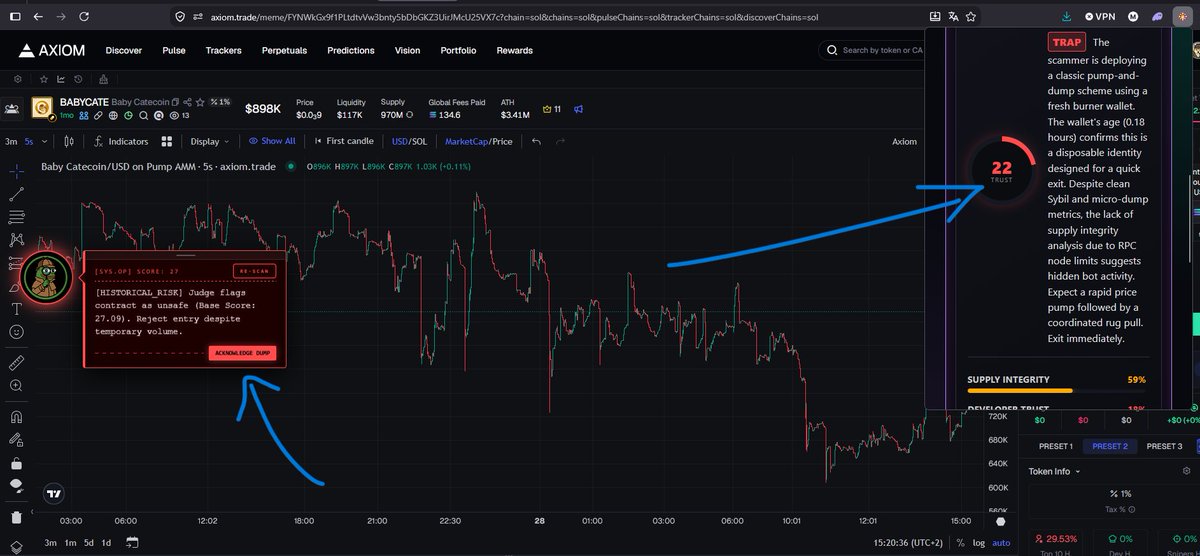Open the Discover menu

pos(123,50)
